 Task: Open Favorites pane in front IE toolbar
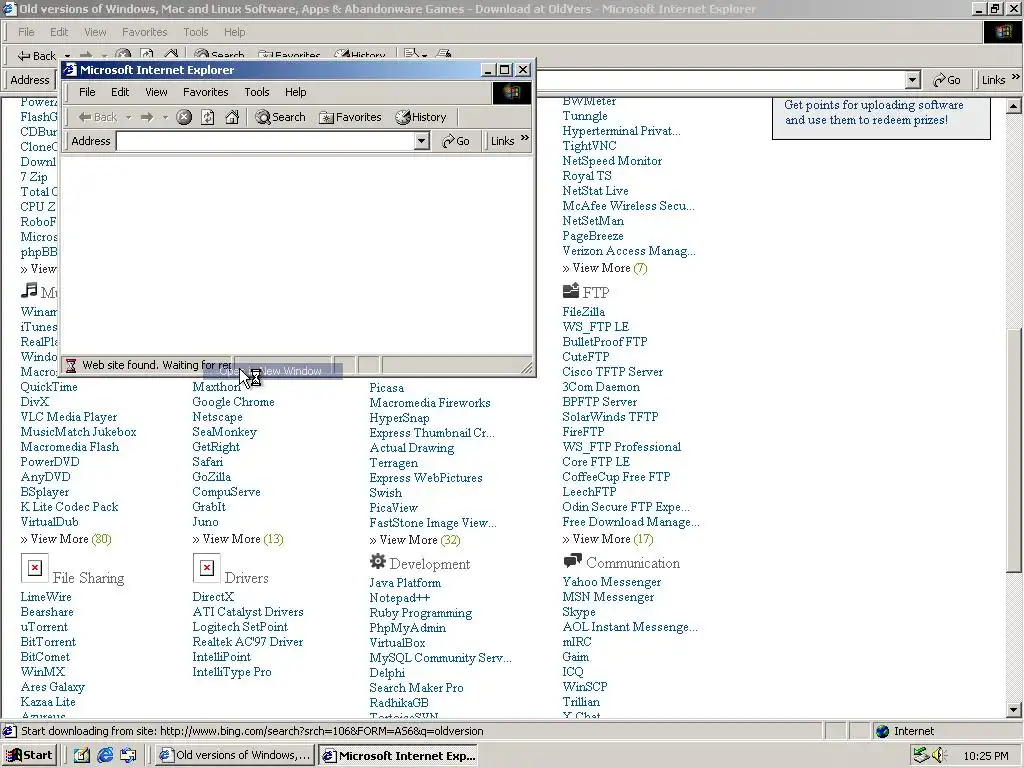(350, 117)
